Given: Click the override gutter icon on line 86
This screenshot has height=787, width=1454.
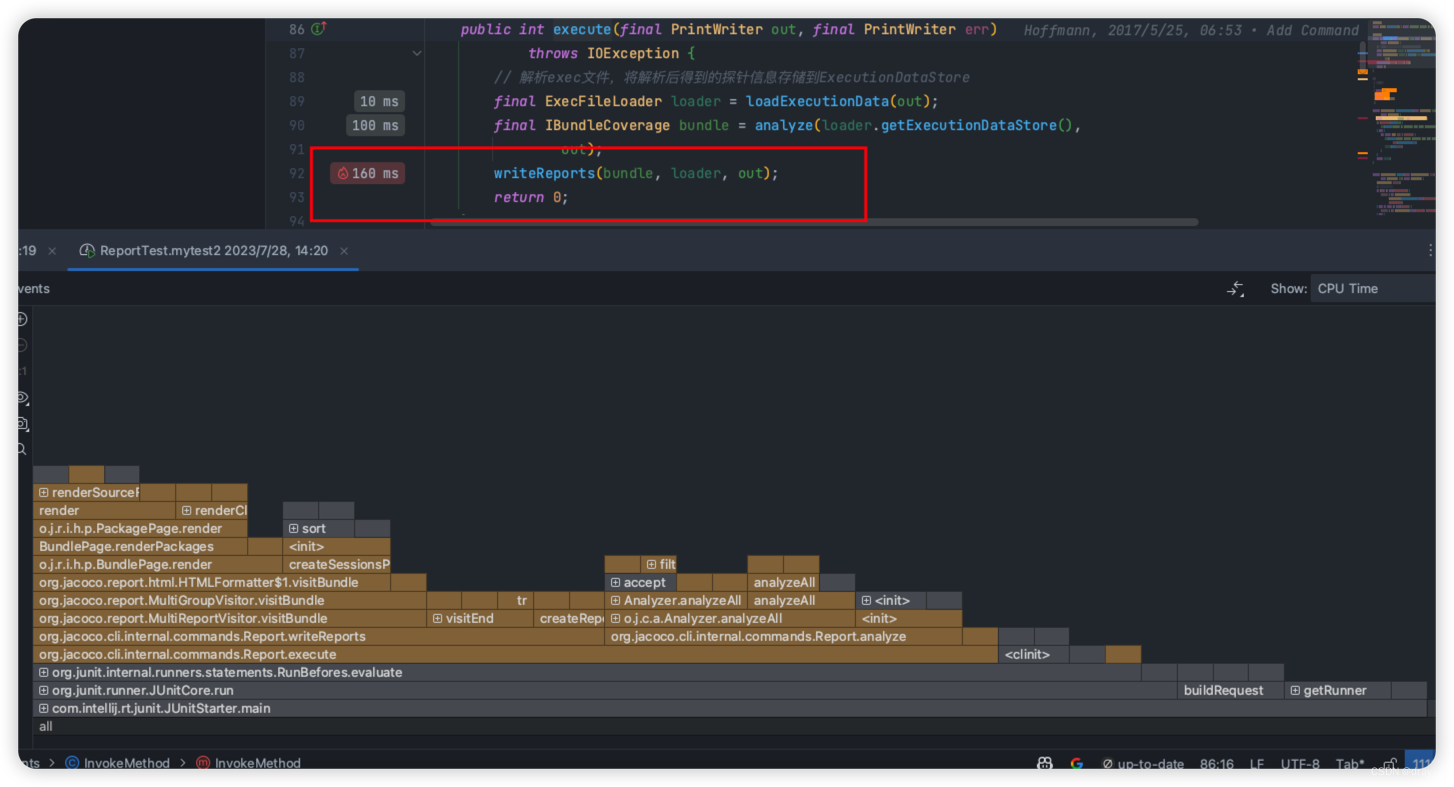Looking at the screenshot, I should 319,29.
